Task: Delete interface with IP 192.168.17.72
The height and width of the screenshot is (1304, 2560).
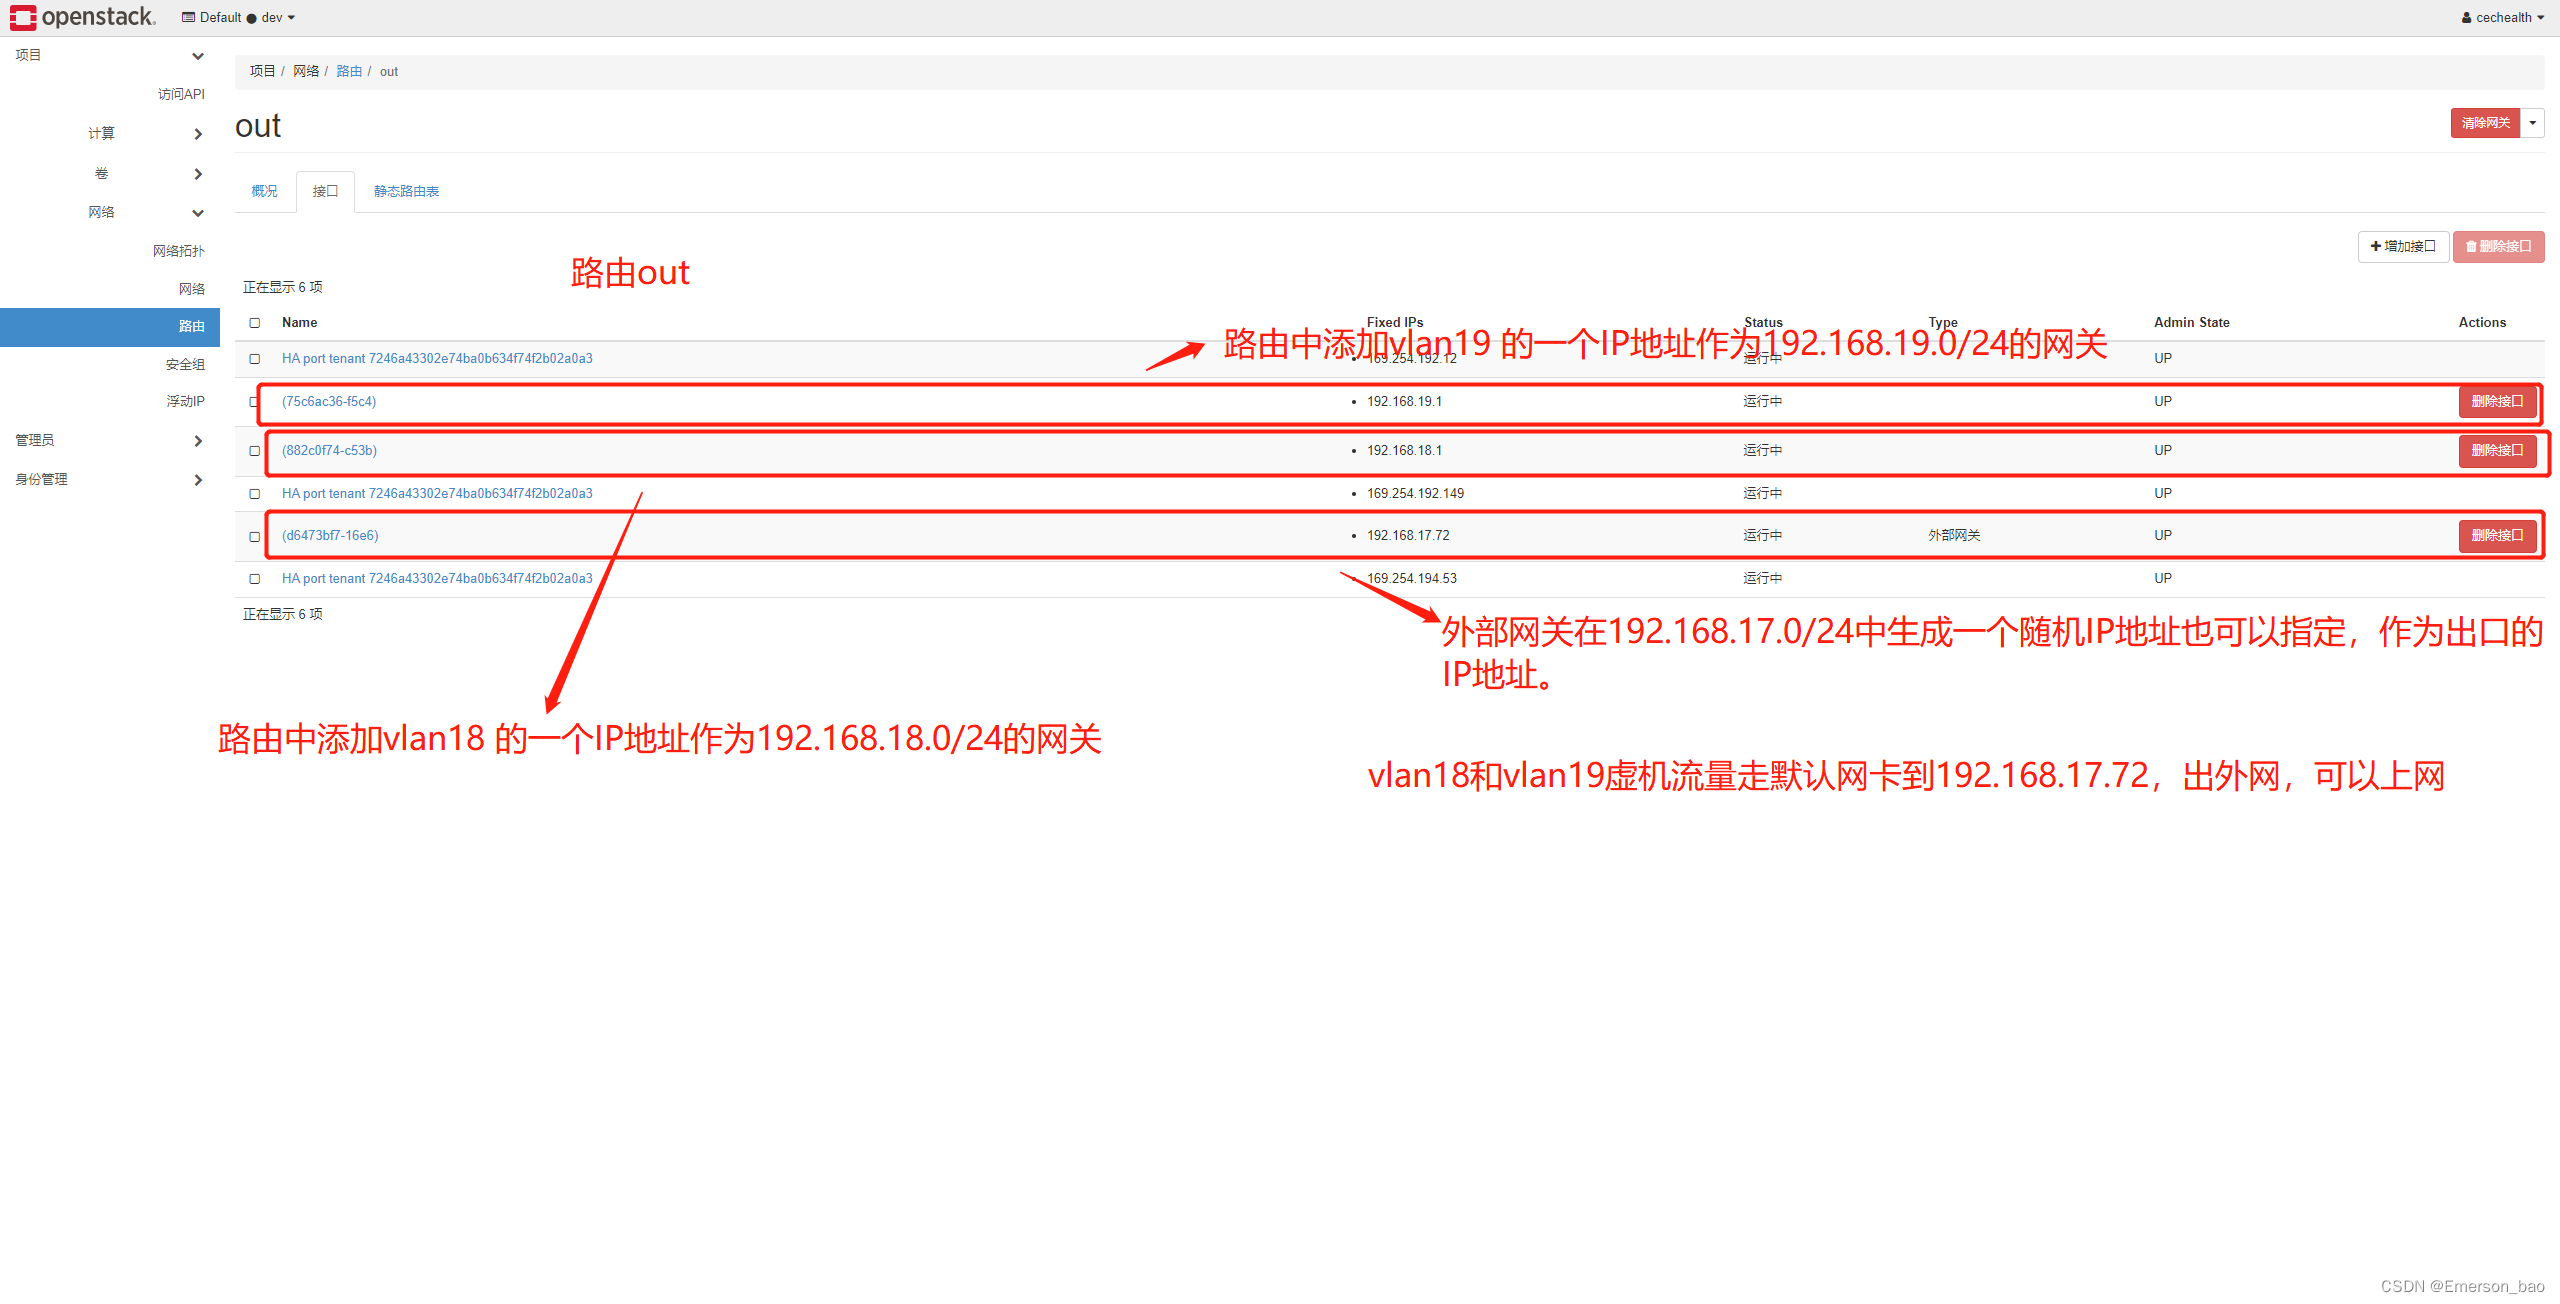Action: pos(2497,535)
